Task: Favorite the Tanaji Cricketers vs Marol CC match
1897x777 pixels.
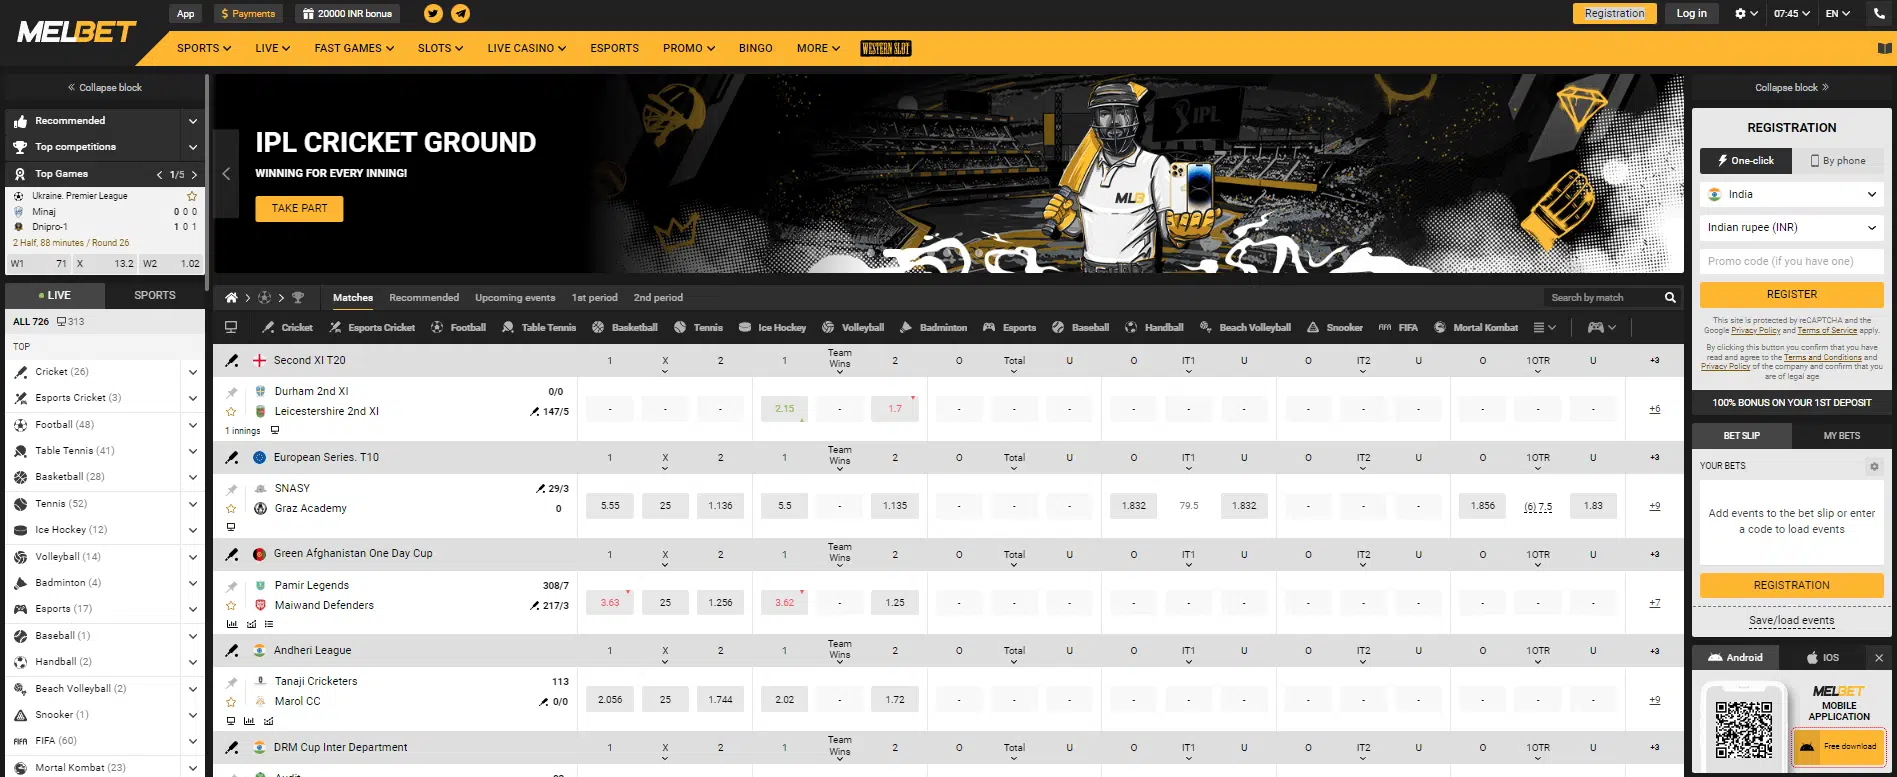Action: coord(232,701)
